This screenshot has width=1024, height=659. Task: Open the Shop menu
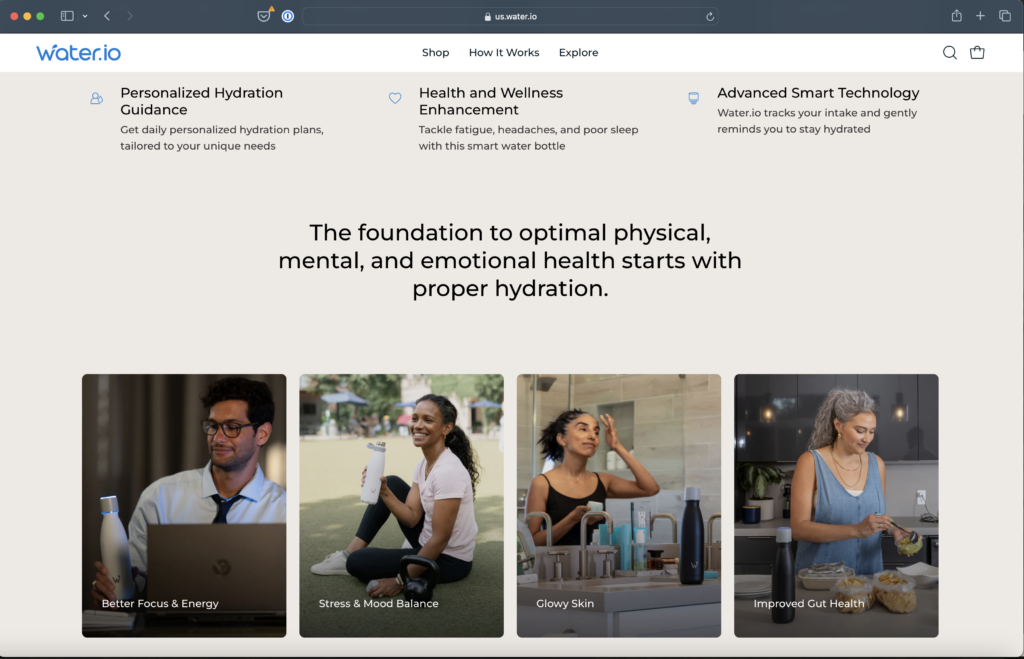(436, 53)
